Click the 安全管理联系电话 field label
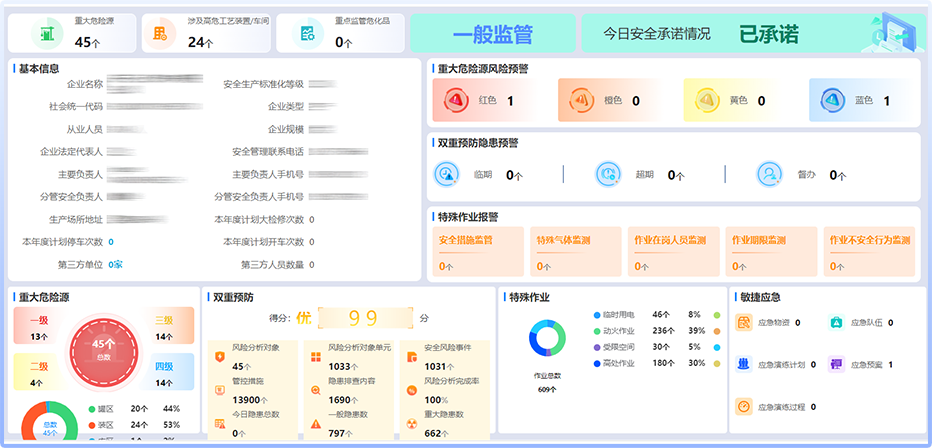Viewport: 932px width, 448px height. tap(268, 152)
